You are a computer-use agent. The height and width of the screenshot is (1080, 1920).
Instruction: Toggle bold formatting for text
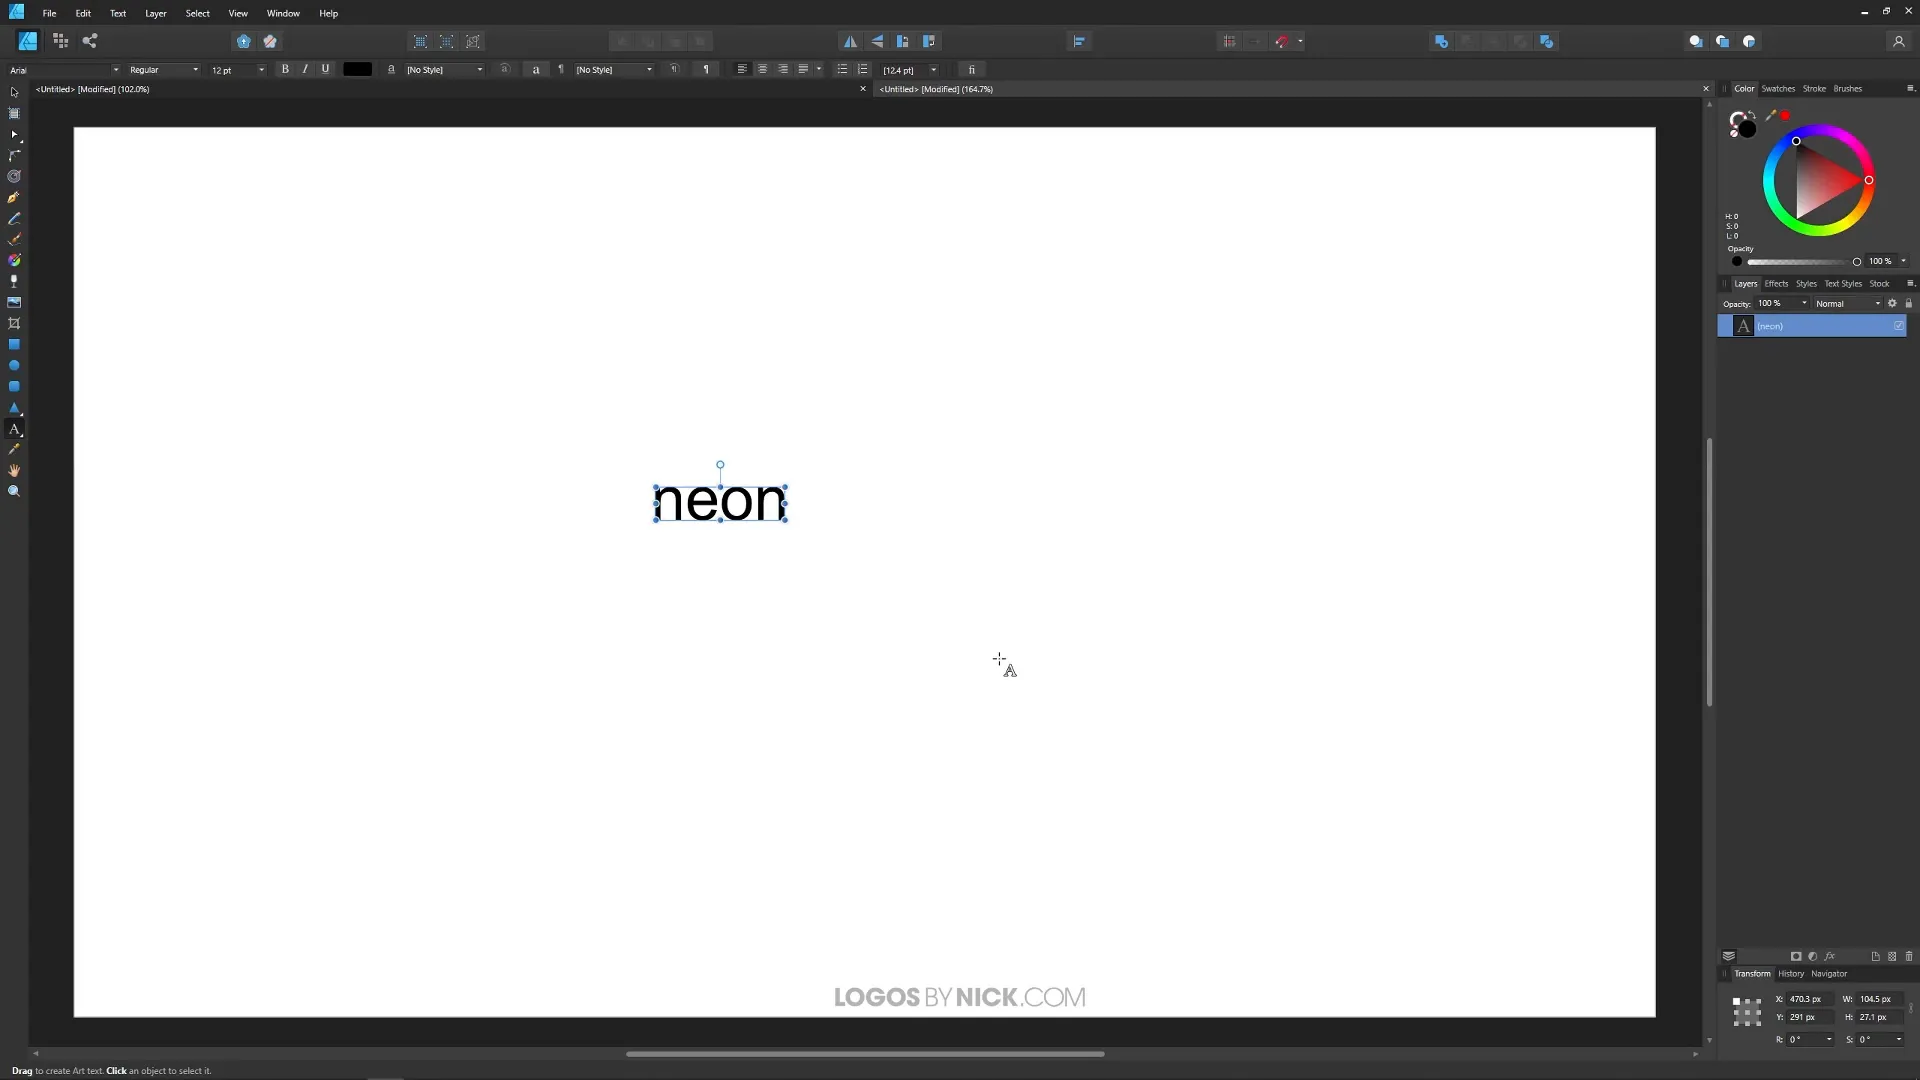[285, 69]
